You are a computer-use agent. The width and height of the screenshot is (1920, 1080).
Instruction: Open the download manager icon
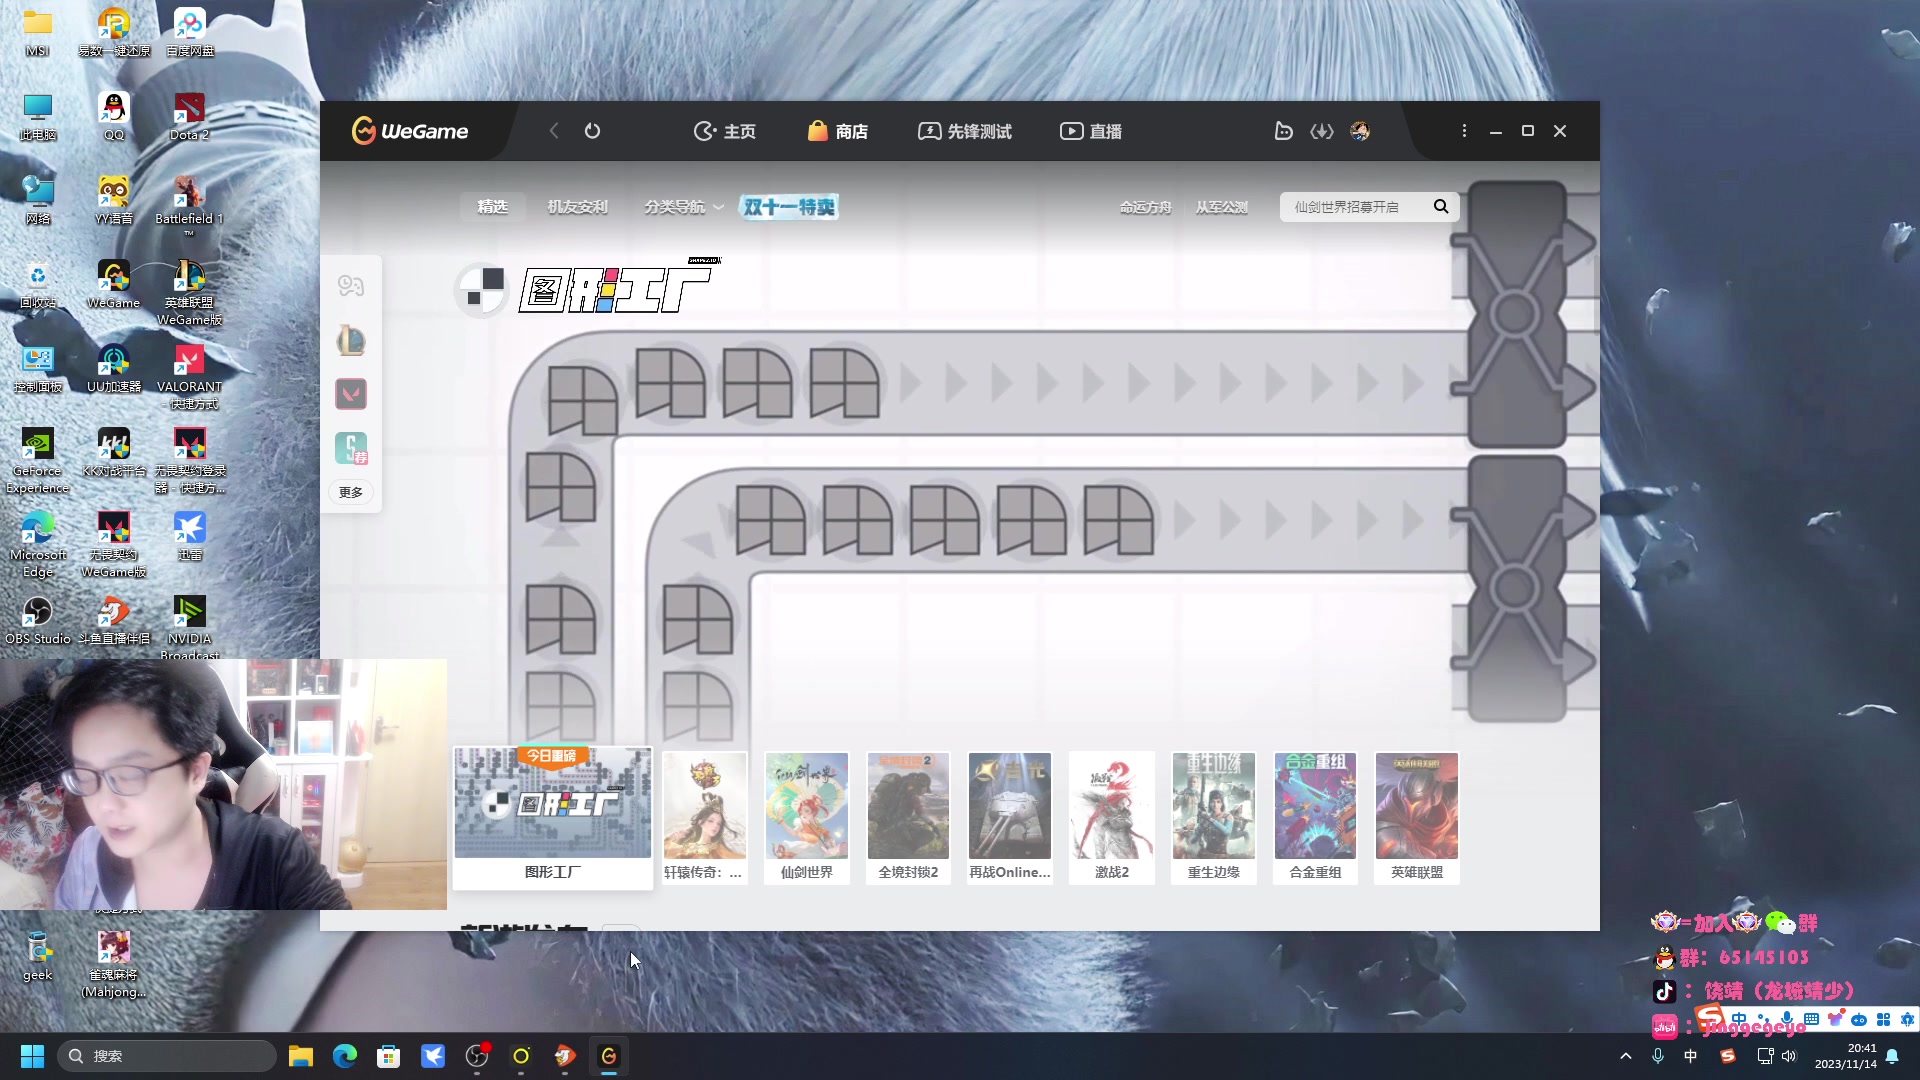point(1322,131)
